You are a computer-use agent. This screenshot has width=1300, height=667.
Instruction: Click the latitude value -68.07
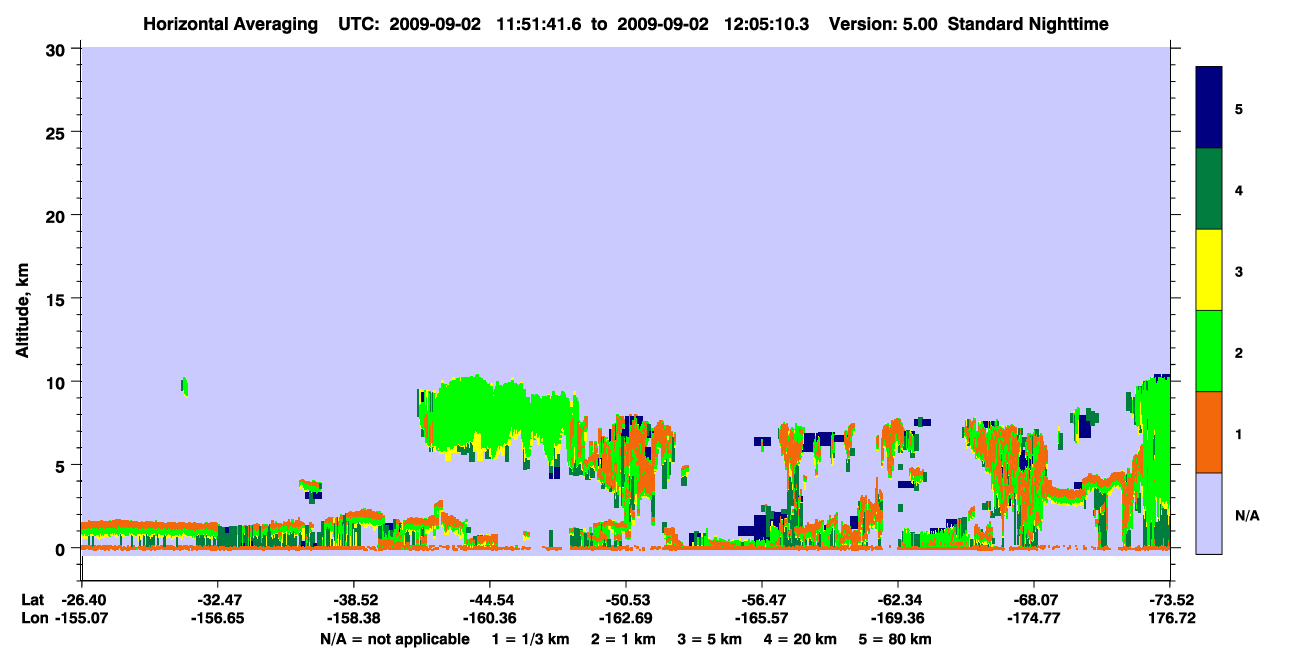[1033, 600]
